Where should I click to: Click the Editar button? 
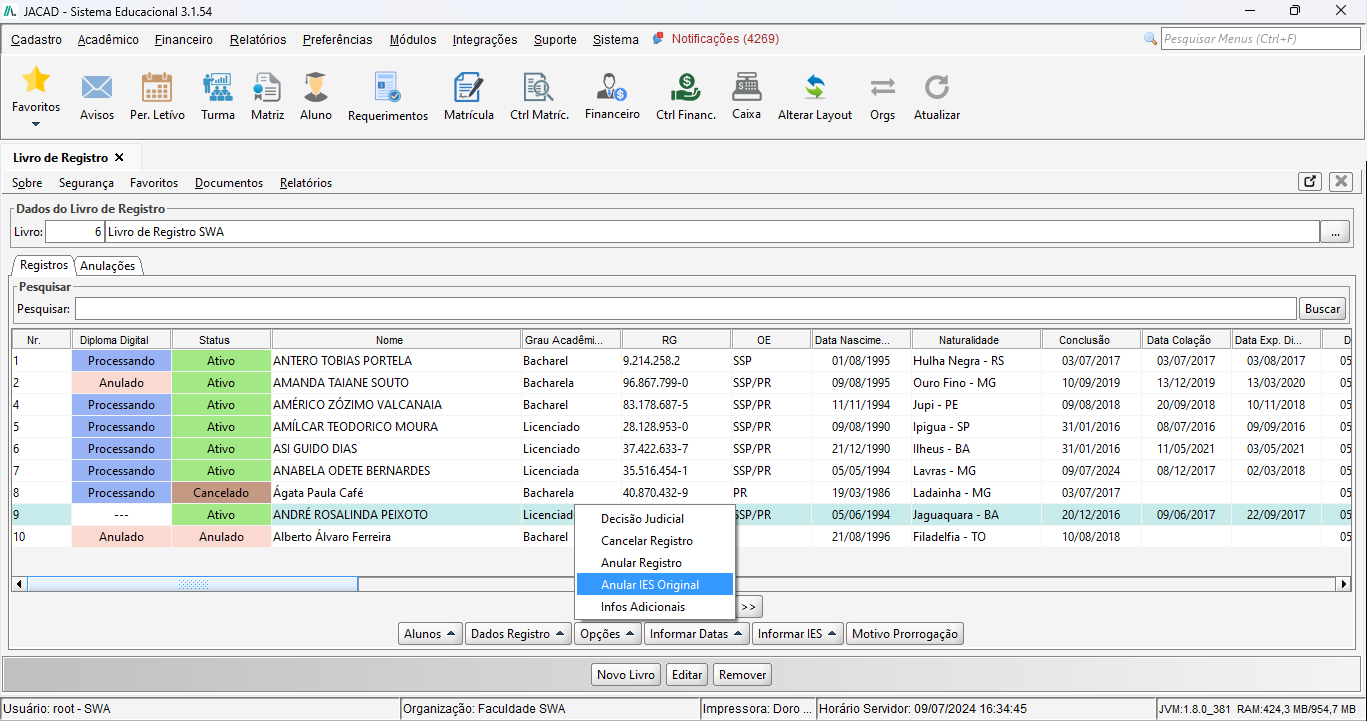coord(687,675)
